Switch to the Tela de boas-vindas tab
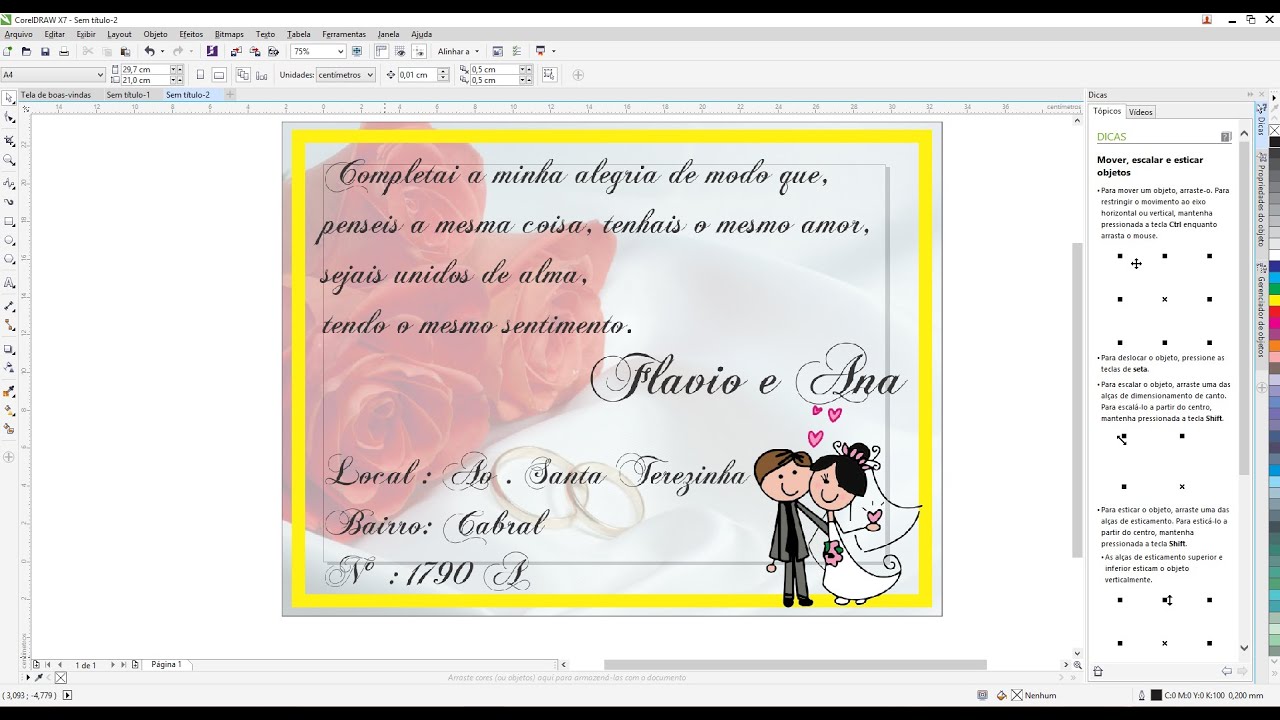The image size is (1280, 720). pos(56,95)
